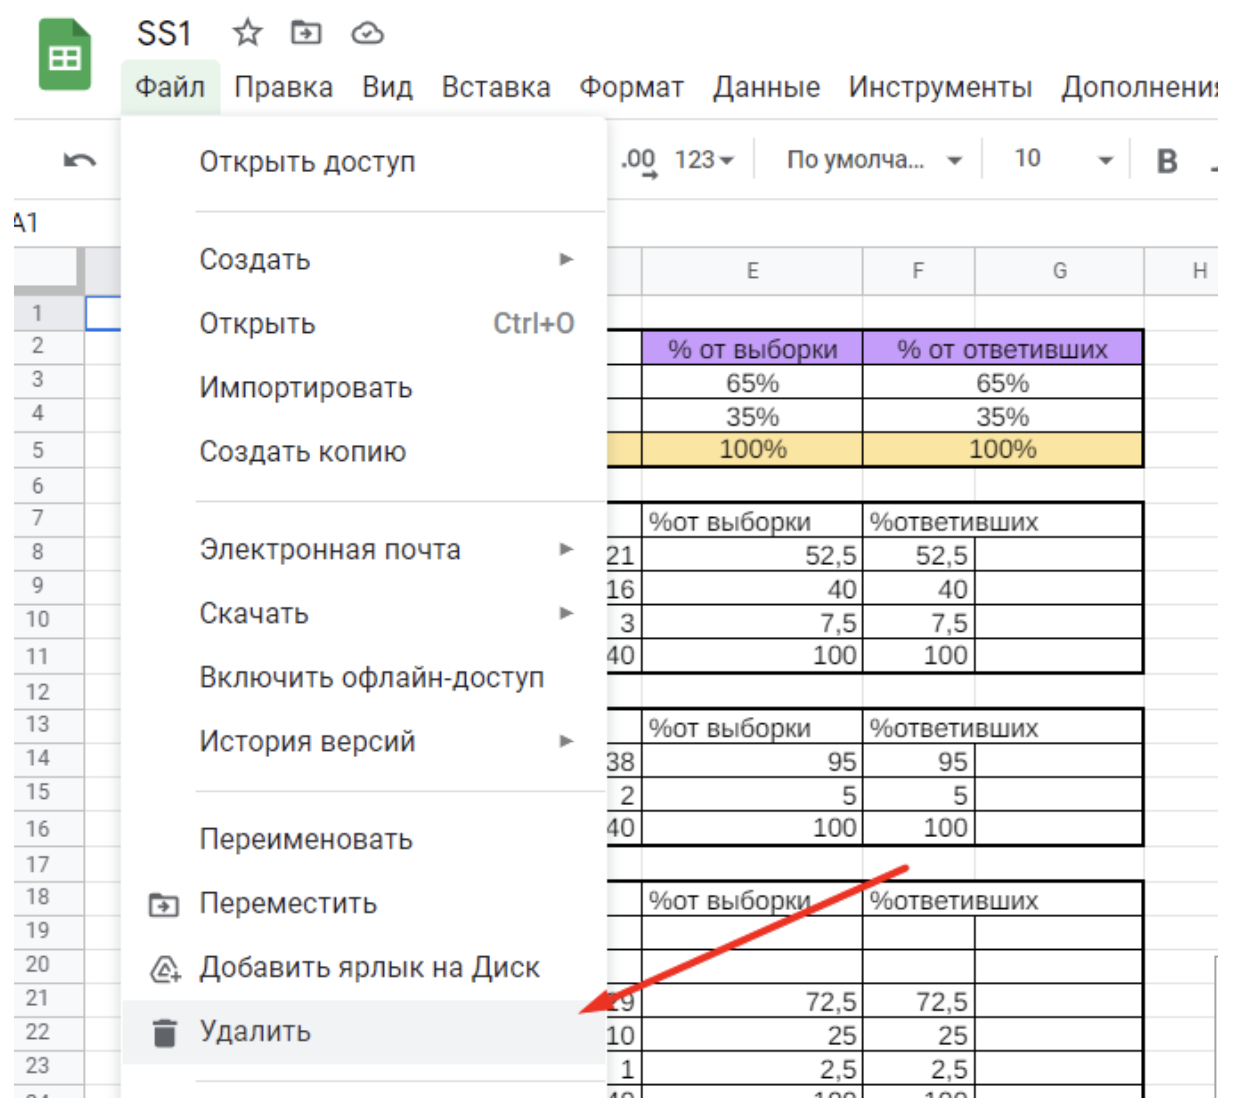Open the 123 number format dropdown
The image size is (1234, 1112).
tap(704, 159)
